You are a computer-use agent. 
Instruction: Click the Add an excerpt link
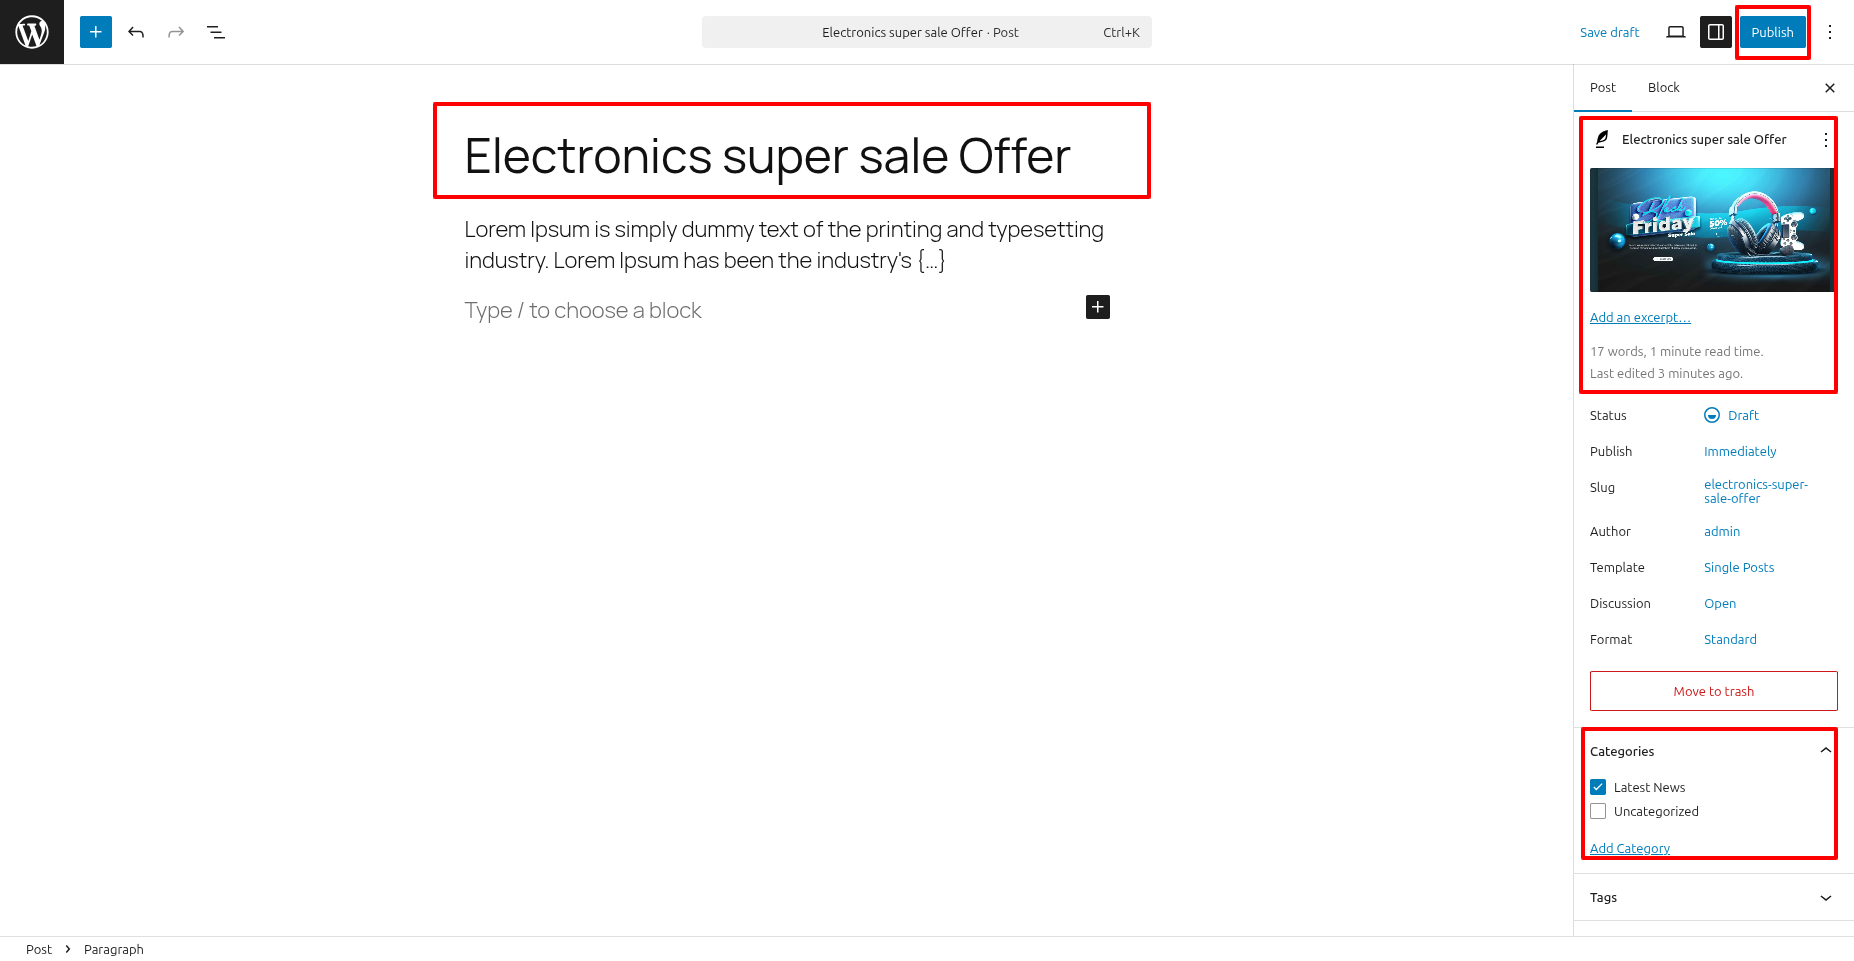1640,317
